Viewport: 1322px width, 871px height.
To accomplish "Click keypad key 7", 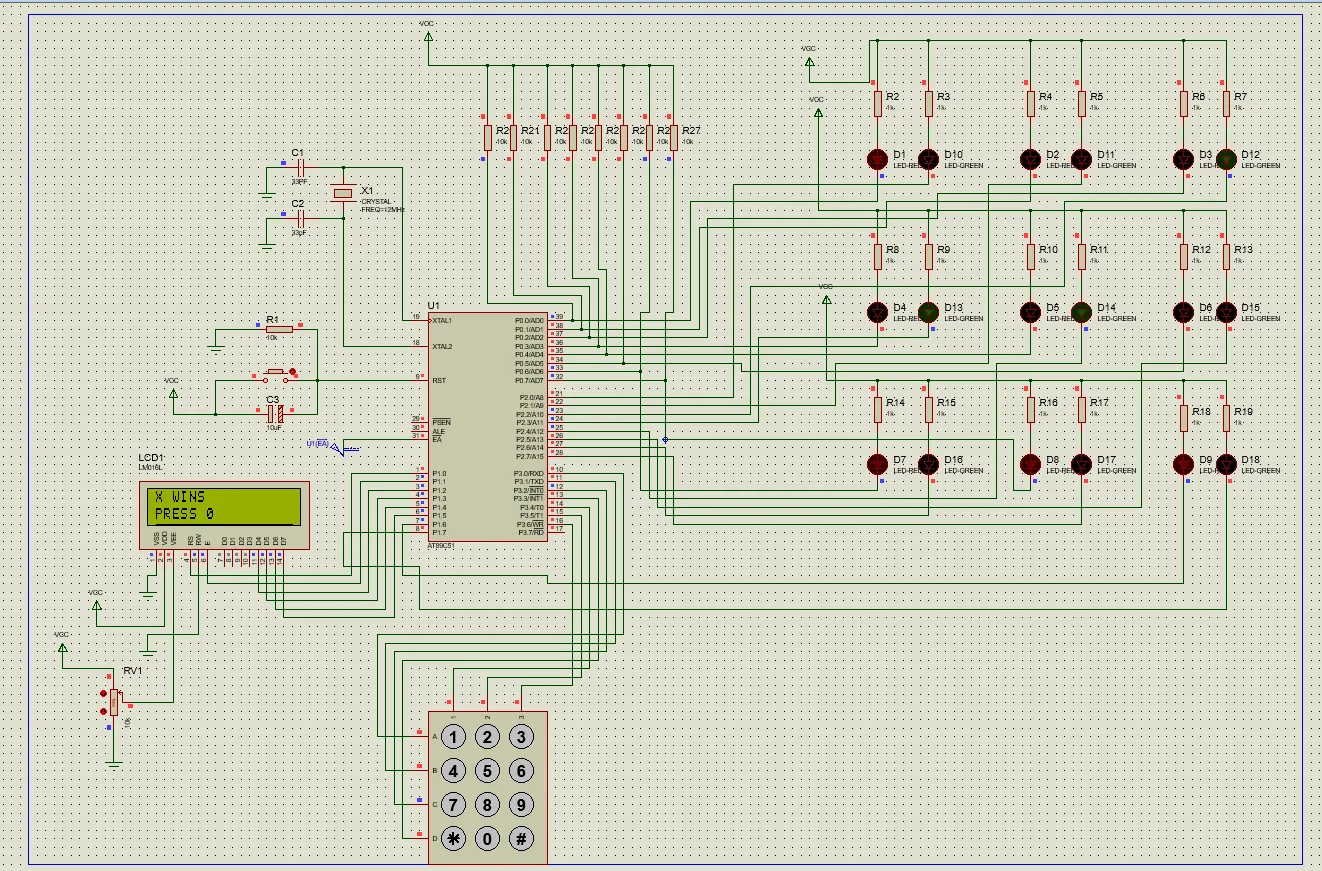I will tap(454, 804).
